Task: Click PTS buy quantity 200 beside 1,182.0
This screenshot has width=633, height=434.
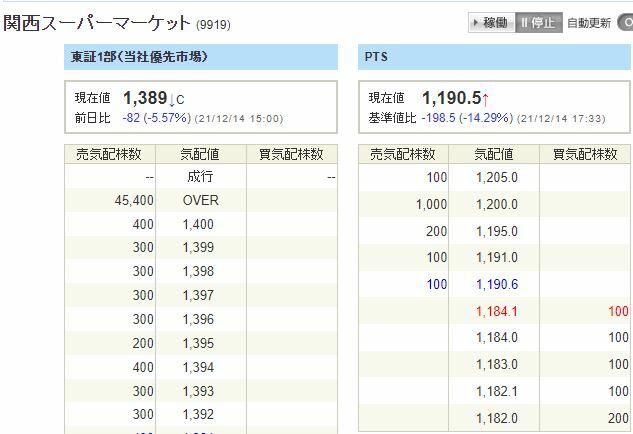Action: pos(618,418)
